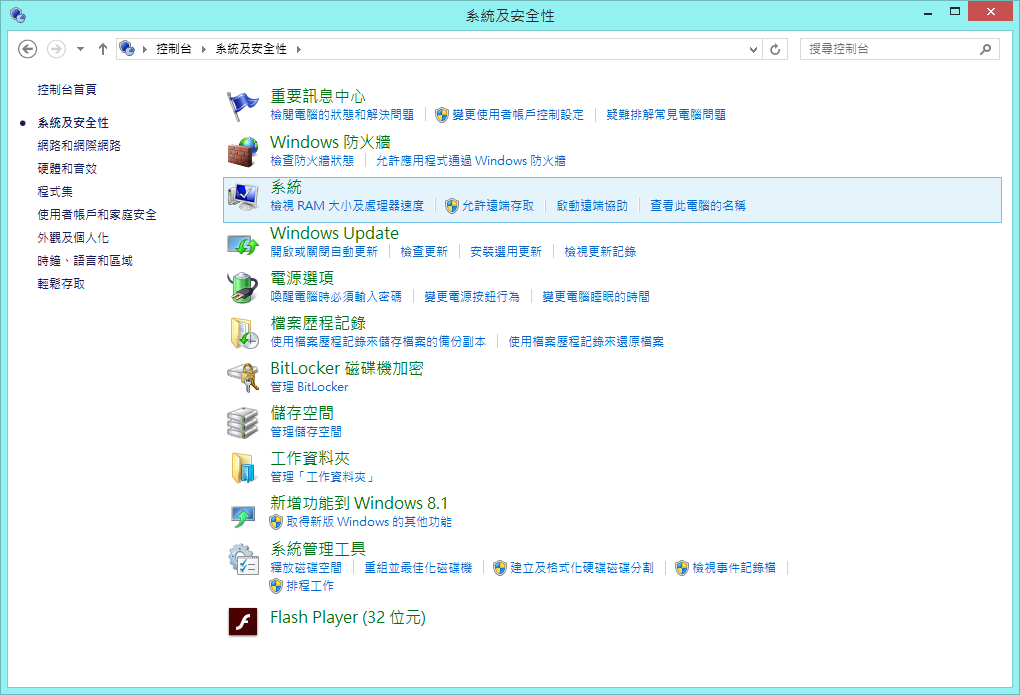Click the 查看此電腦的名稱 link
Image resolution: width=1020 pixels, height=695 pixels.
[x=697, y=206]
